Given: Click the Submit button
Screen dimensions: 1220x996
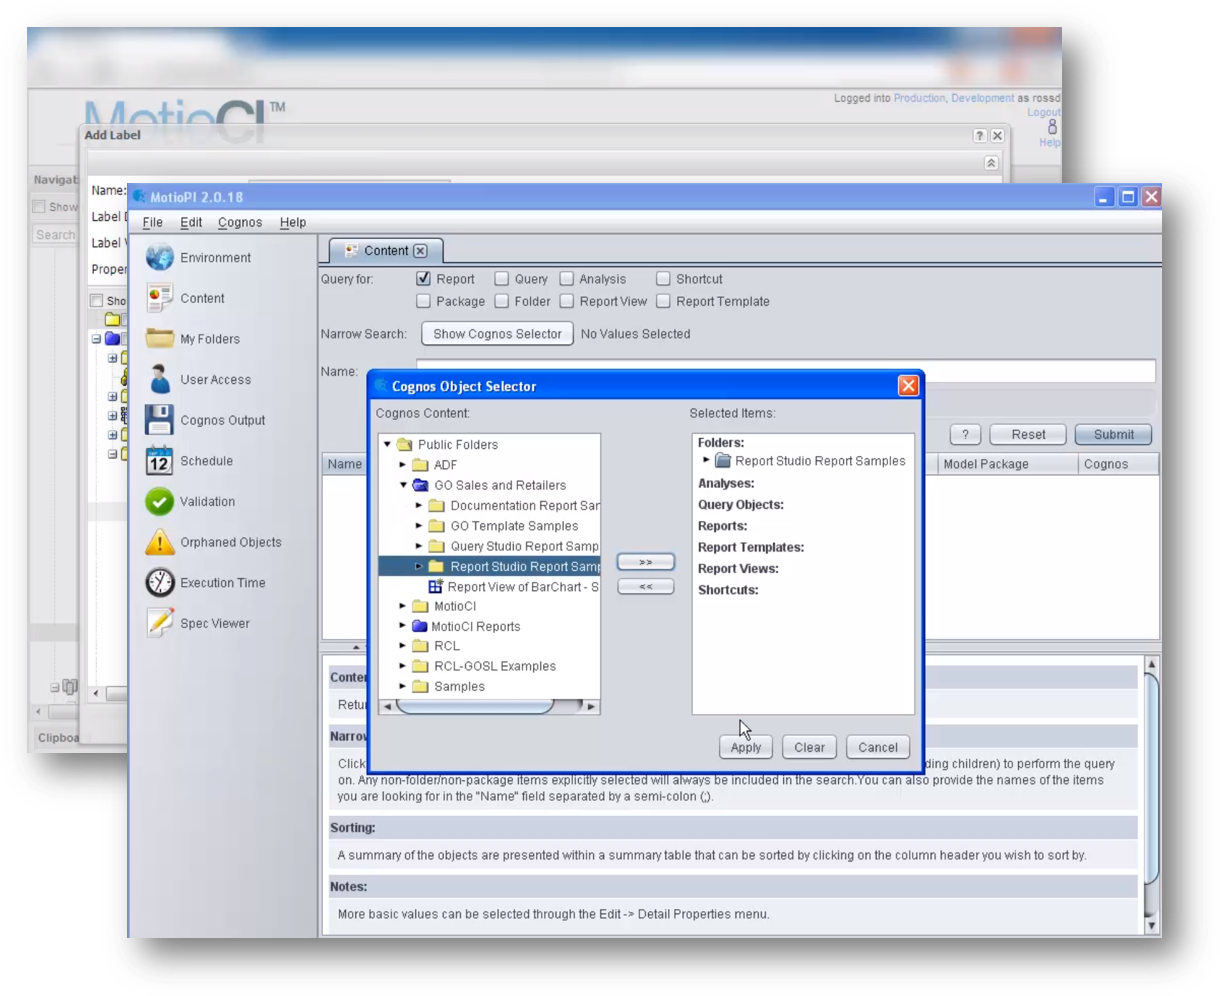Looking at the screenshot, I should pos(1113,435).
